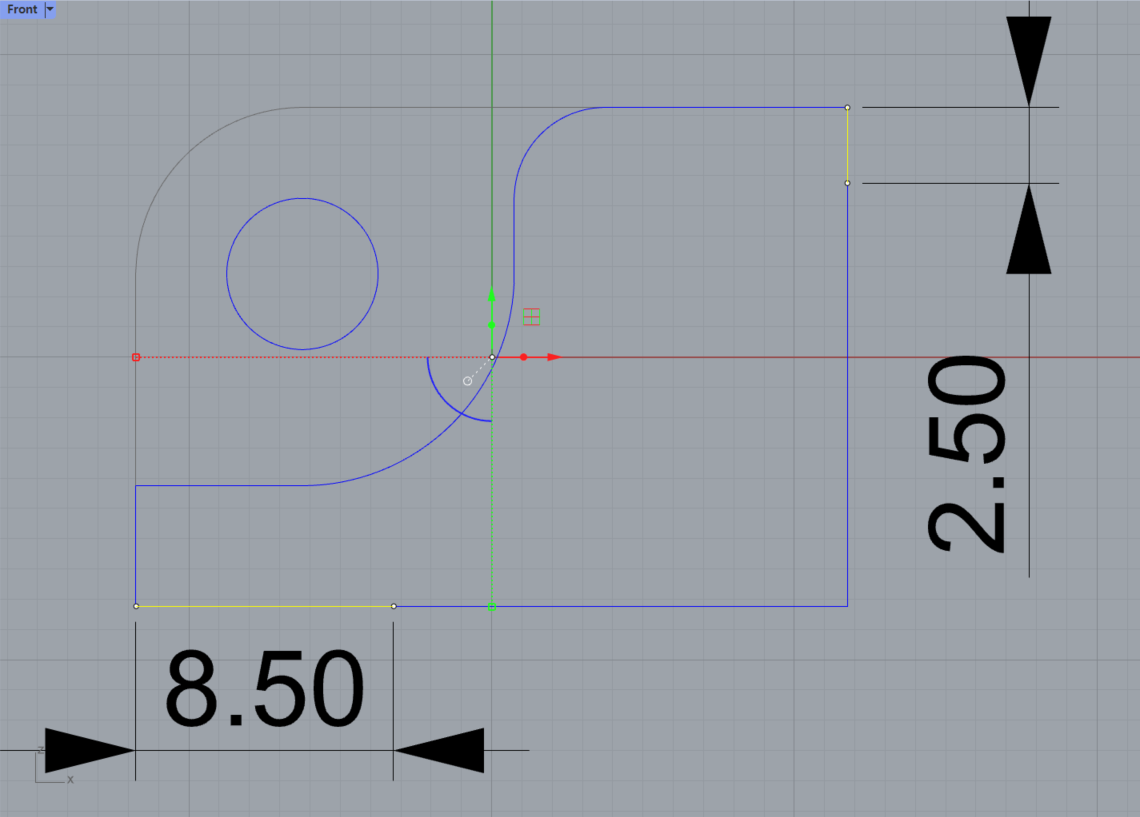Click the gumball green Y-axis move arrow
1140x817 pixels.
tap(492, 294)
